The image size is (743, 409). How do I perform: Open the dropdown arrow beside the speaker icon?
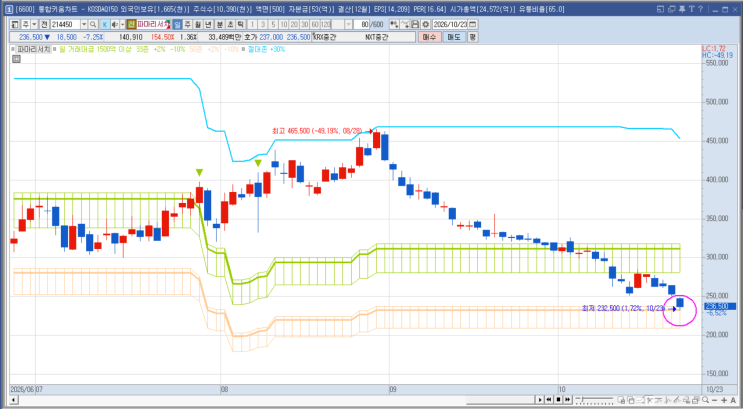[x=122, y=24]
